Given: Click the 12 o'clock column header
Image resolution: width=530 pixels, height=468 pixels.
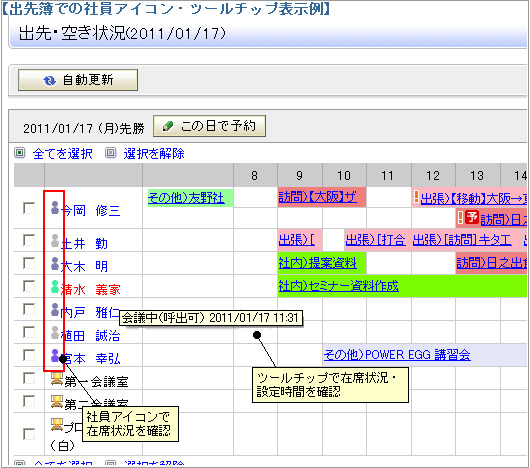Looking at the screenshot, I should tap(433, 175).
